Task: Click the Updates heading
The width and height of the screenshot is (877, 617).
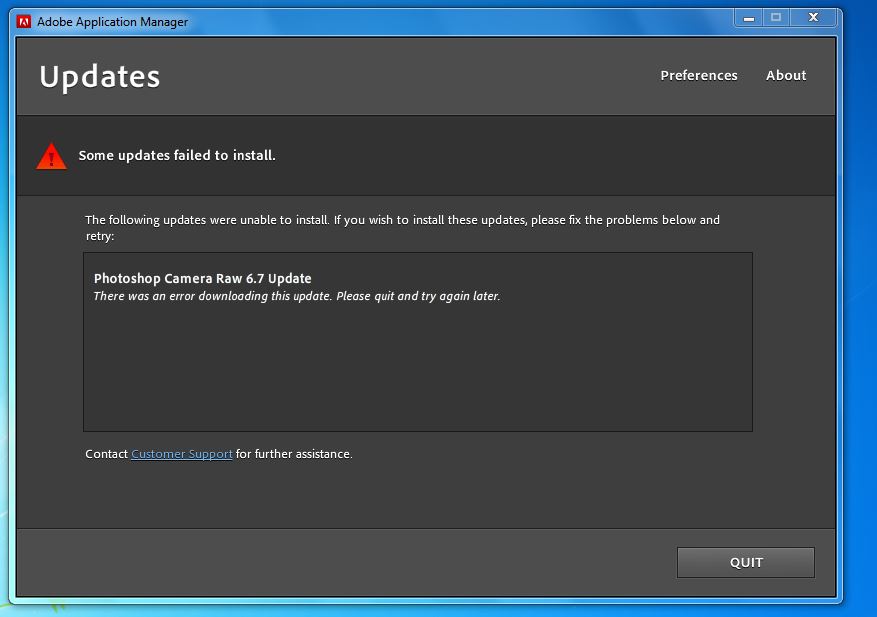Action: [x=100, y=77]
